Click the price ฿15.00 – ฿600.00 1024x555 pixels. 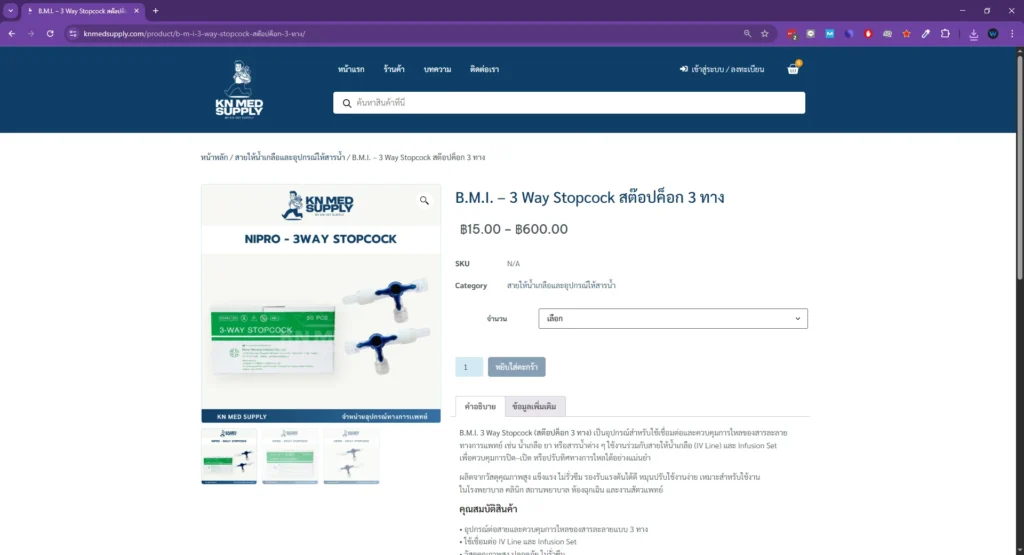pos(514,229)
